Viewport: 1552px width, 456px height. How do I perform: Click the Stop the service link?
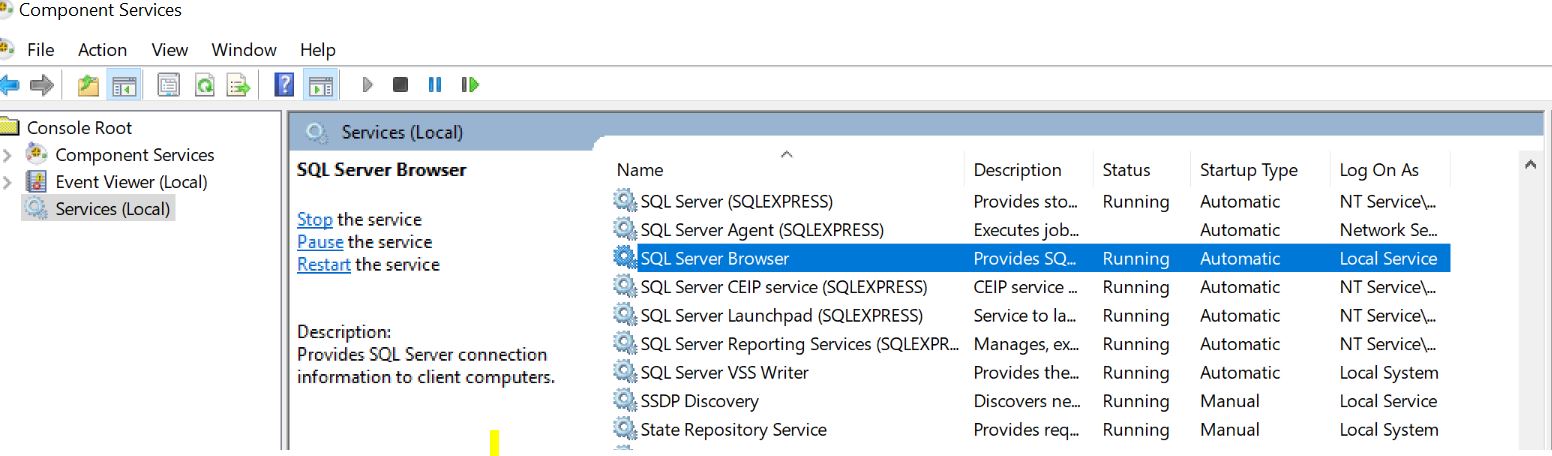click(314, 220)
